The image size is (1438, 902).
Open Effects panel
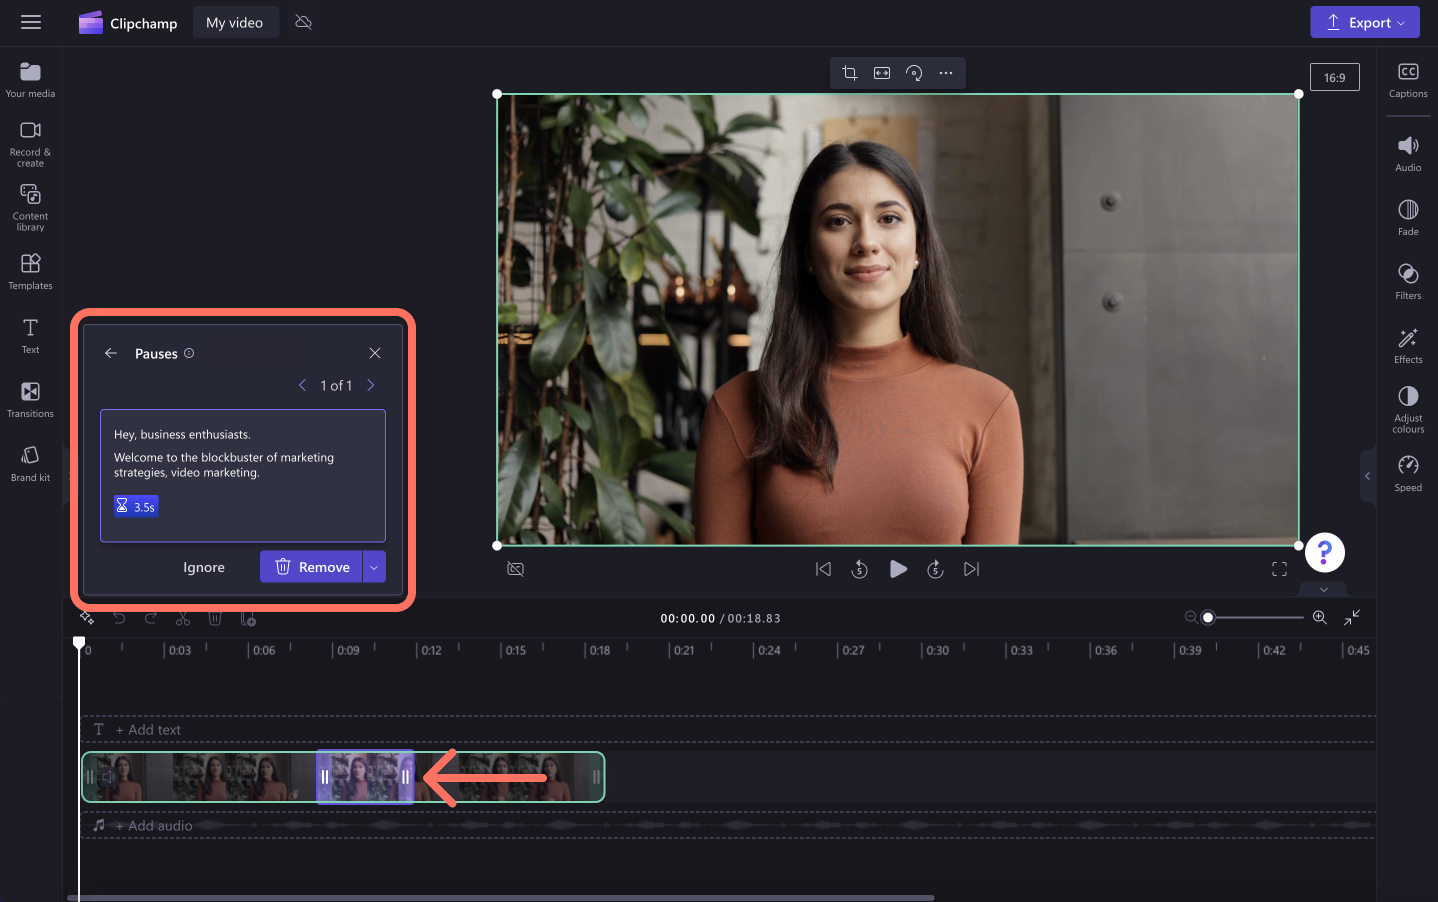pos(1408,346)
